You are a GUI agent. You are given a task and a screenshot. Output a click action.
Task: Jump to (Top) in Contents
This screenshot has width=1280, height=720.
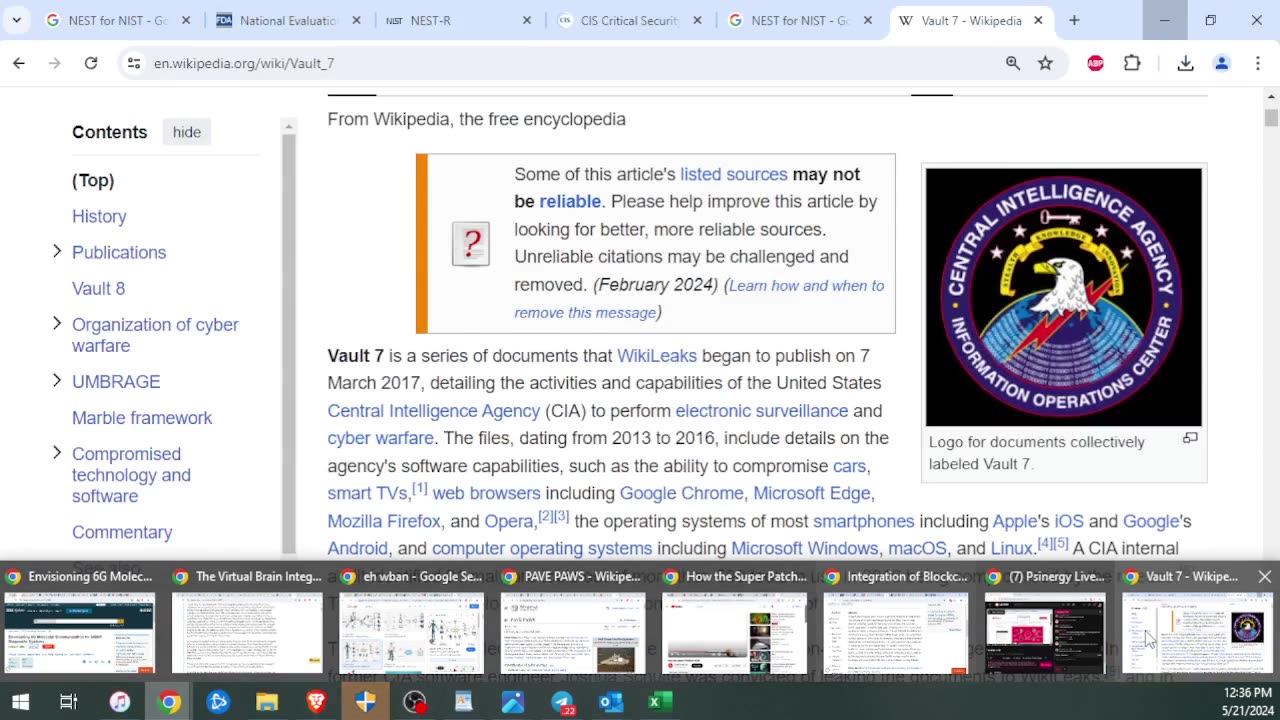point(93,180)
